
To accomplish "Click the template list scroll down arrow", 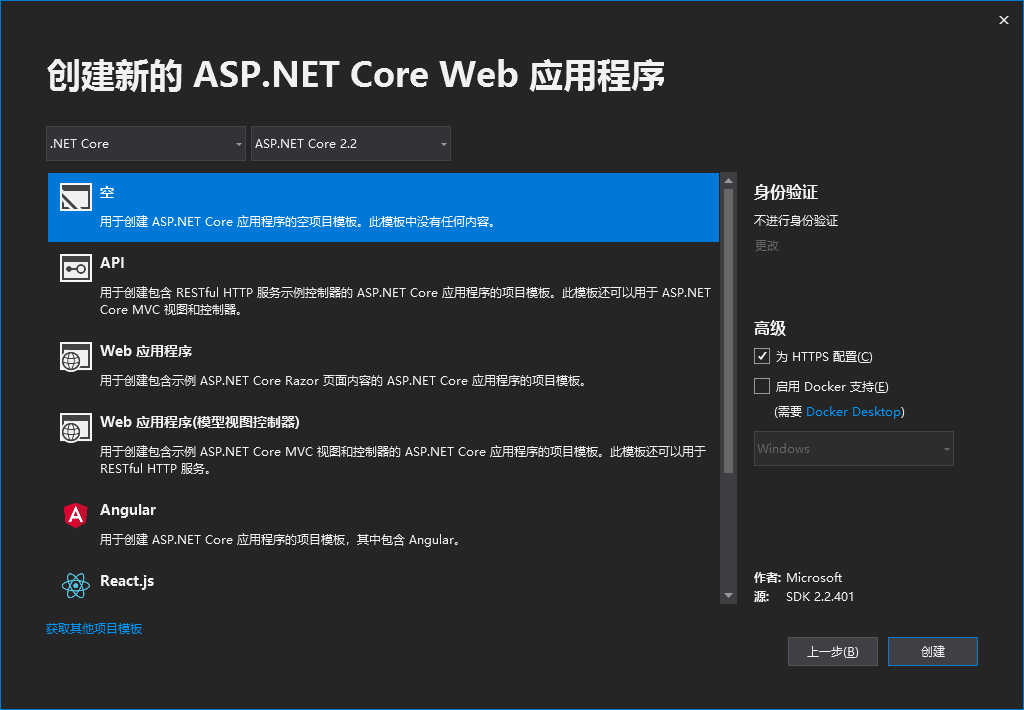I will (728, 596).
